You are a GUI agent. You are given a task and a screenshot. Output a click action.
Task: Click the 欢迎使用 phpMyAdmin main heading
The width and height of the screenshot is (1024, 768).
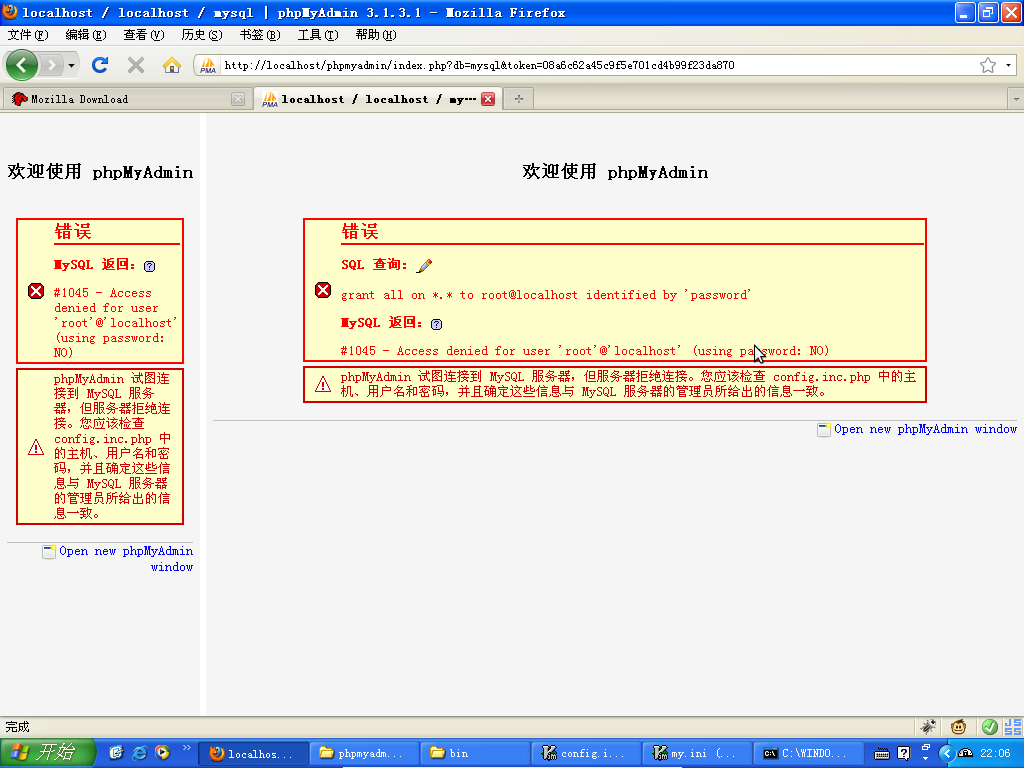point(615,172)
